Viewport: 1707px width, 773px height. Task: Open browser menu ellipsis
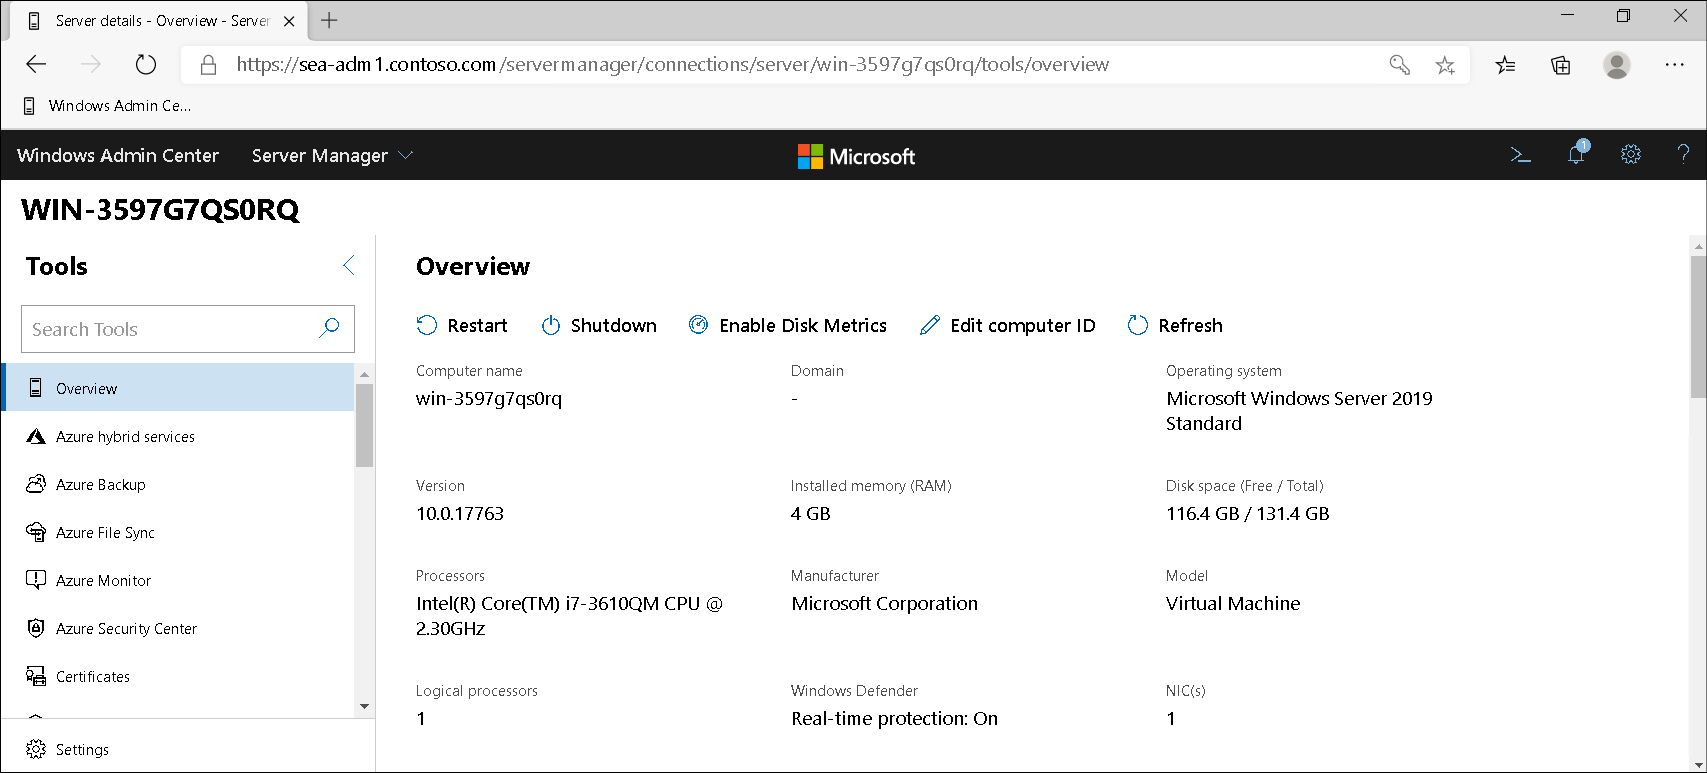tap(1675, 64)
